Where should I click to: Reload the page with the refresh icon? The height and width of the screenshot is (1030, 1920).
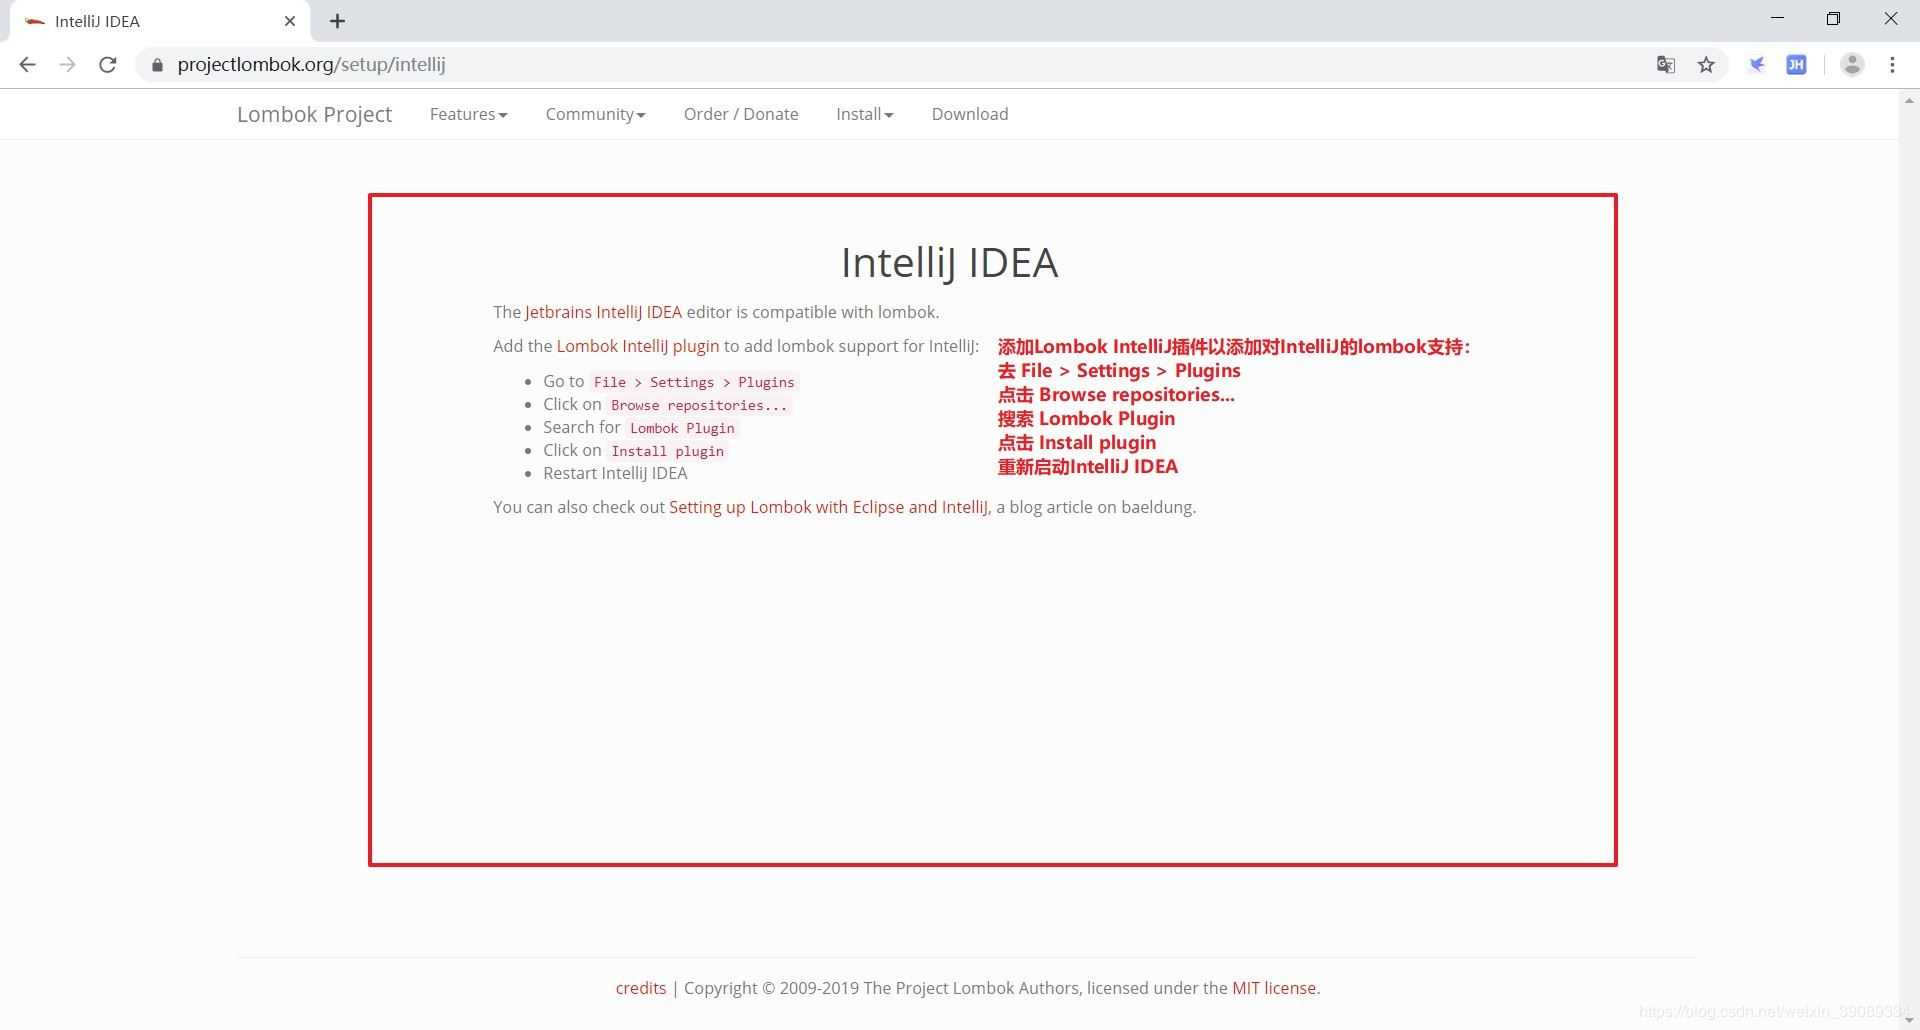click(108, 65)
